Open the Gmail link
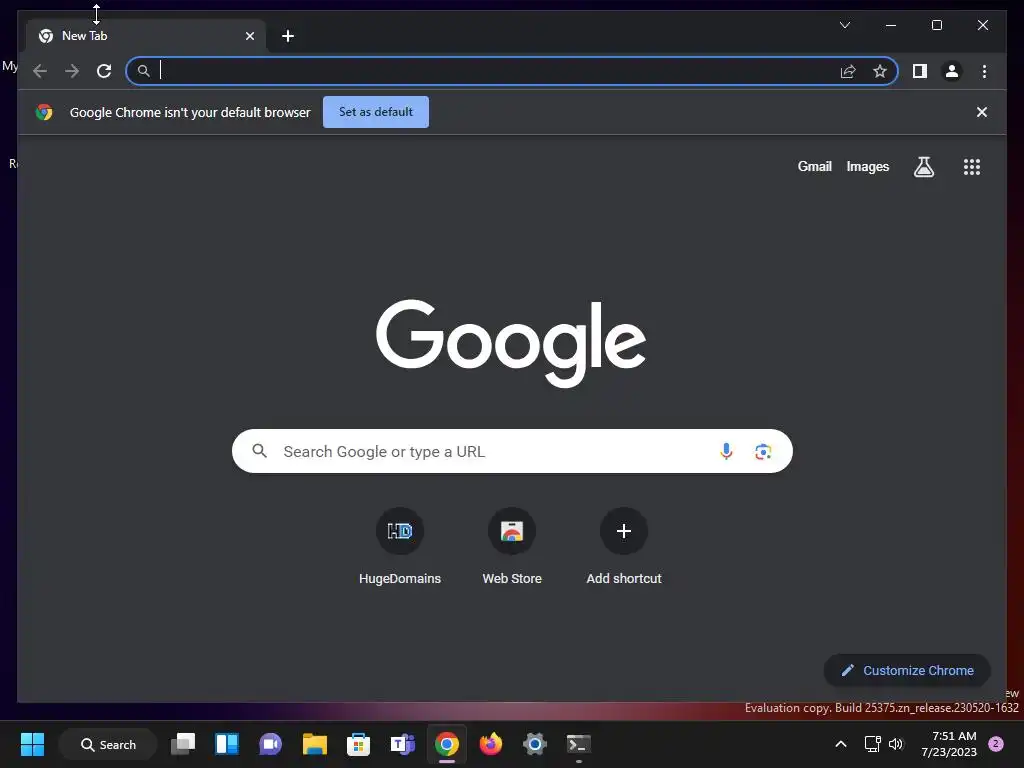 pyautogui.click(x=814, y=167)
